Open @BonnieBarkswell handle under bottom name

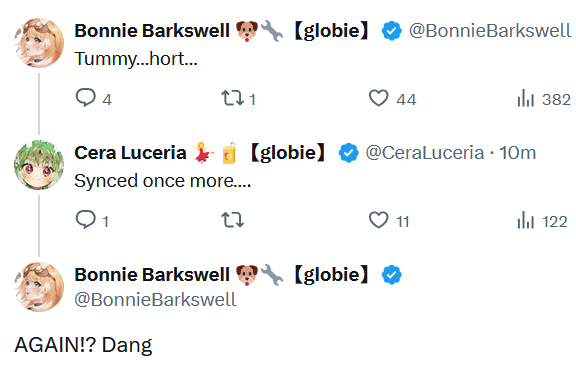pyautogui.click(x=155, y=300)
